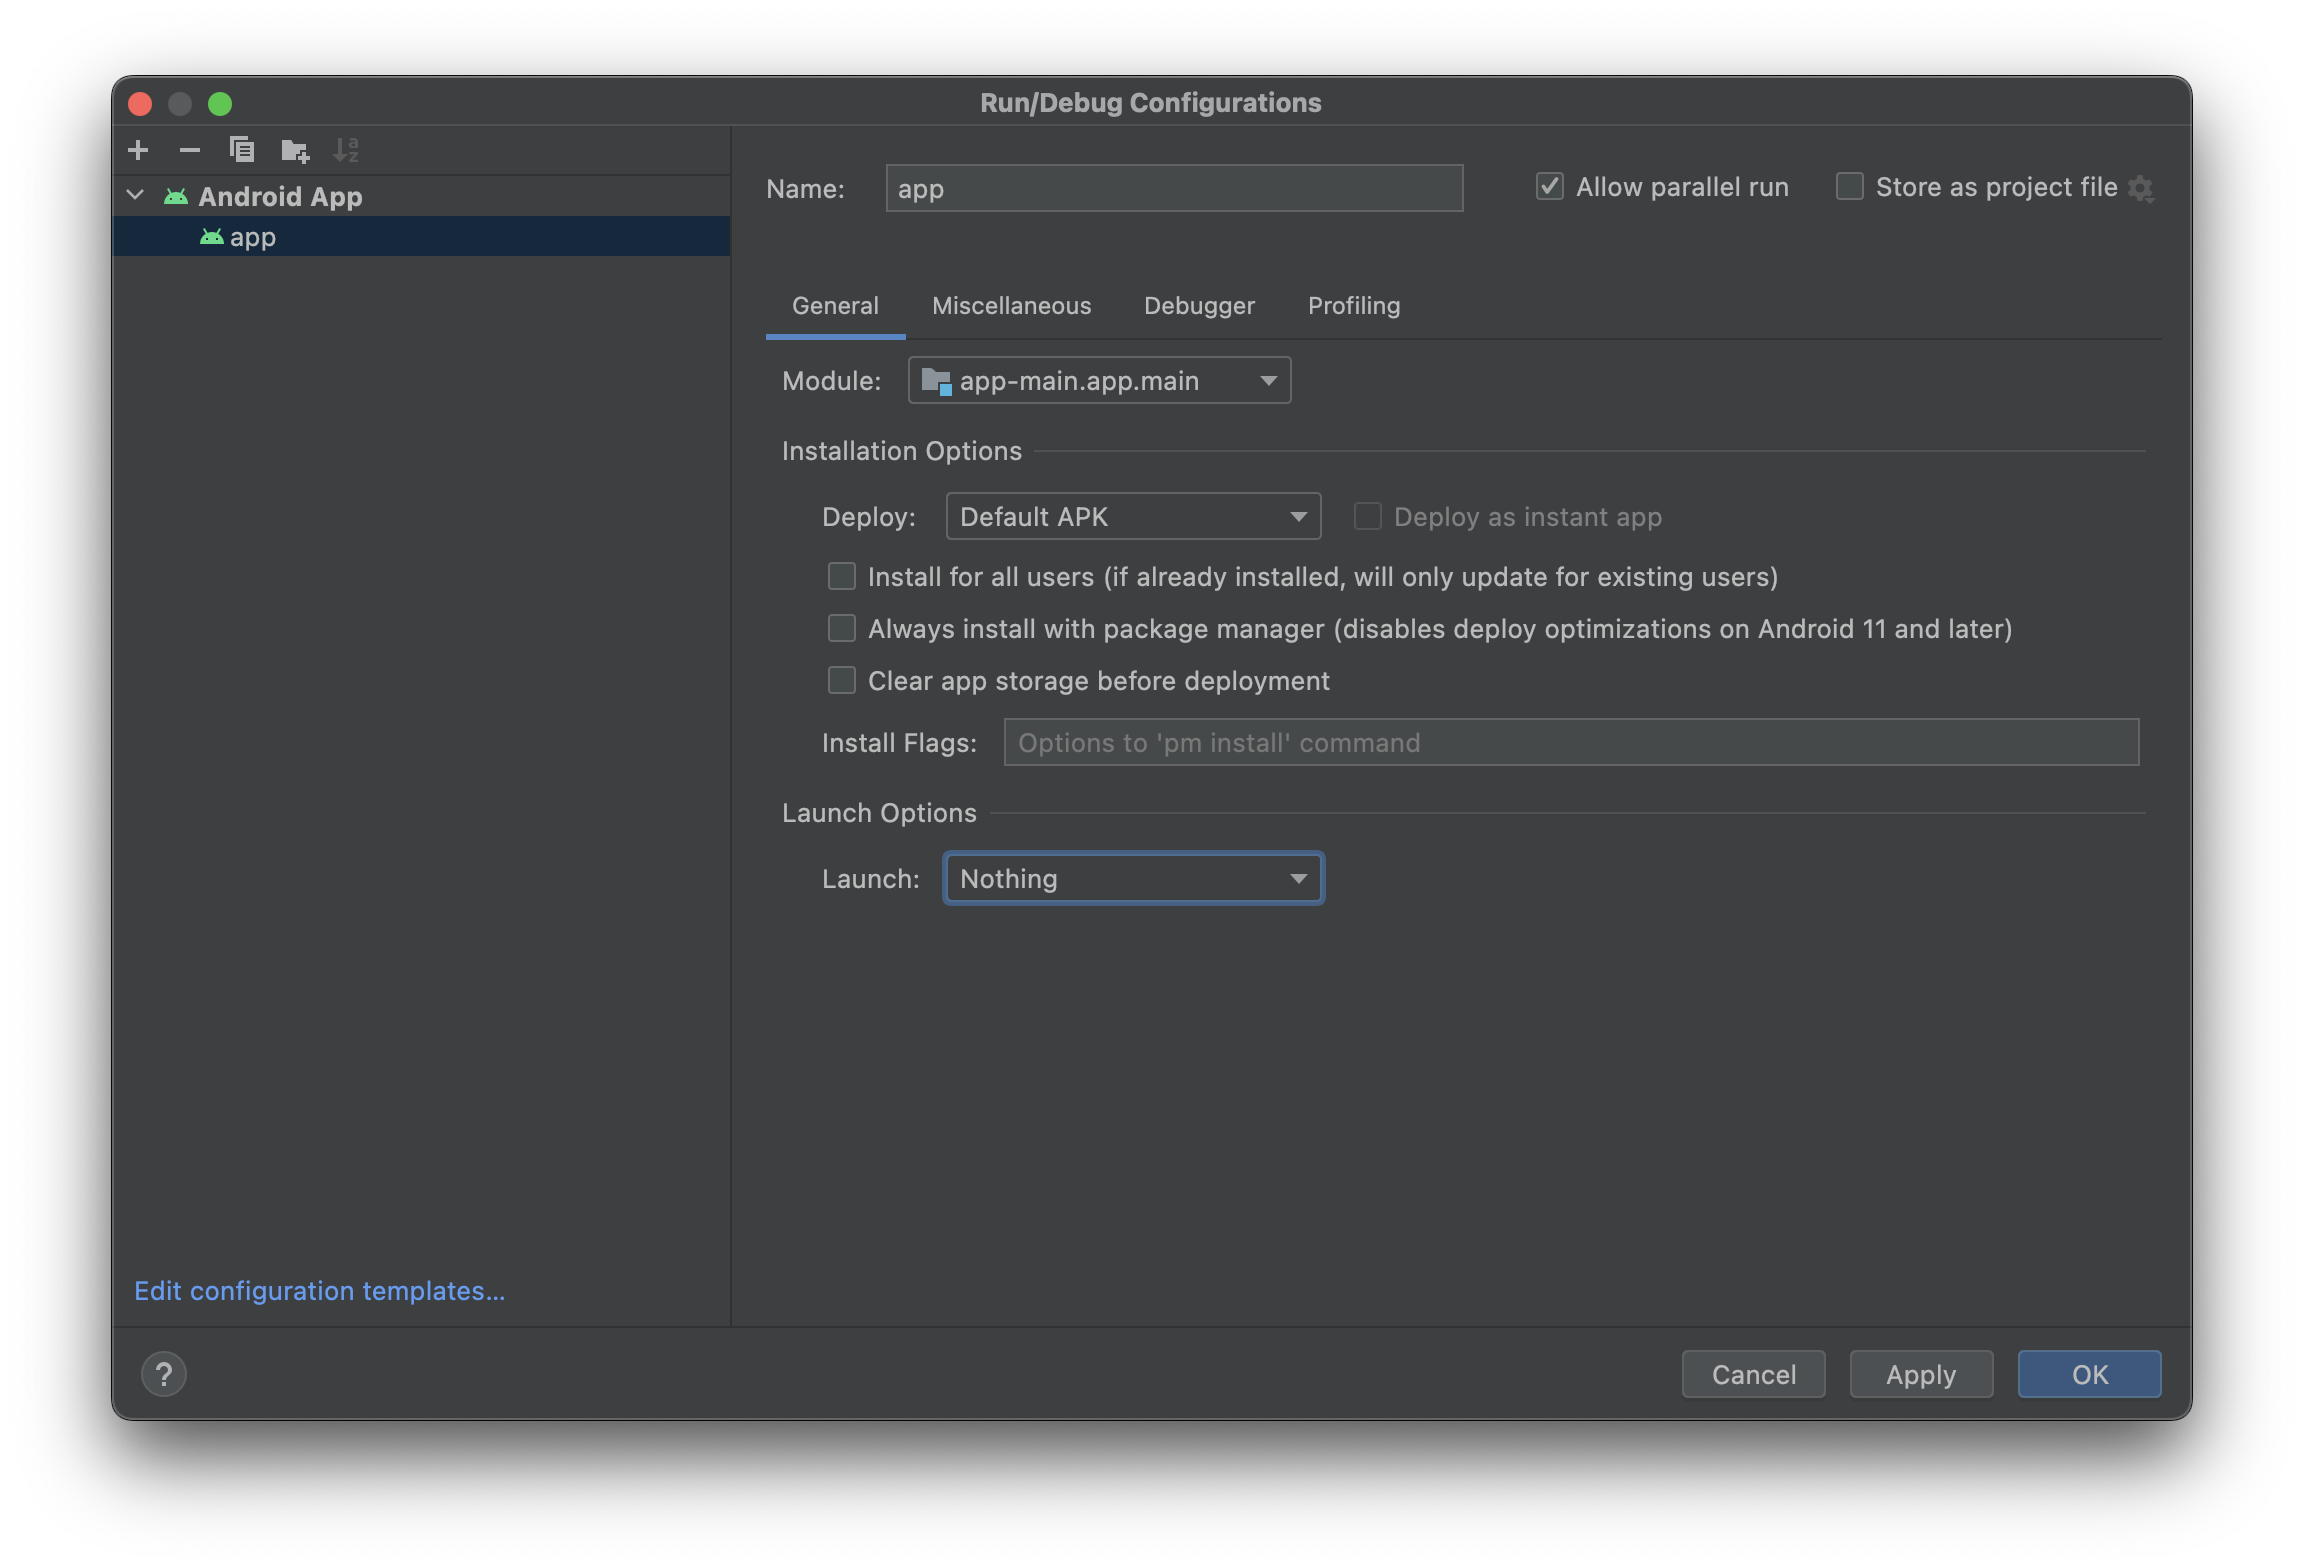Check Clear app storage before deployment
This screenshot has width=2304, height=1568.
click(842, 681)
